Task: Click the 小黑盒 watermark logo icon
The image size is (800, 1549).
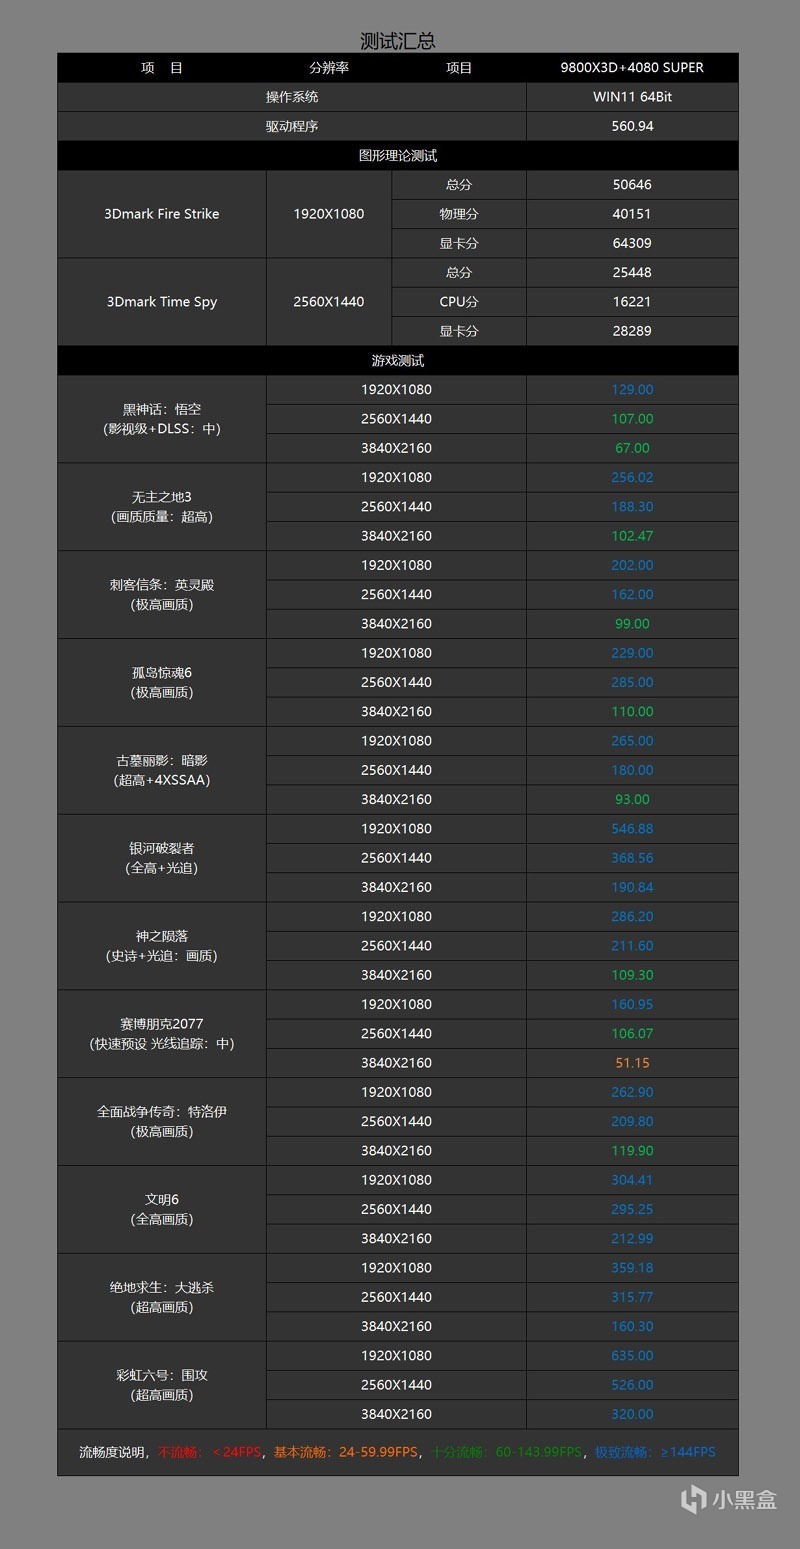Action: [693, 1498]
